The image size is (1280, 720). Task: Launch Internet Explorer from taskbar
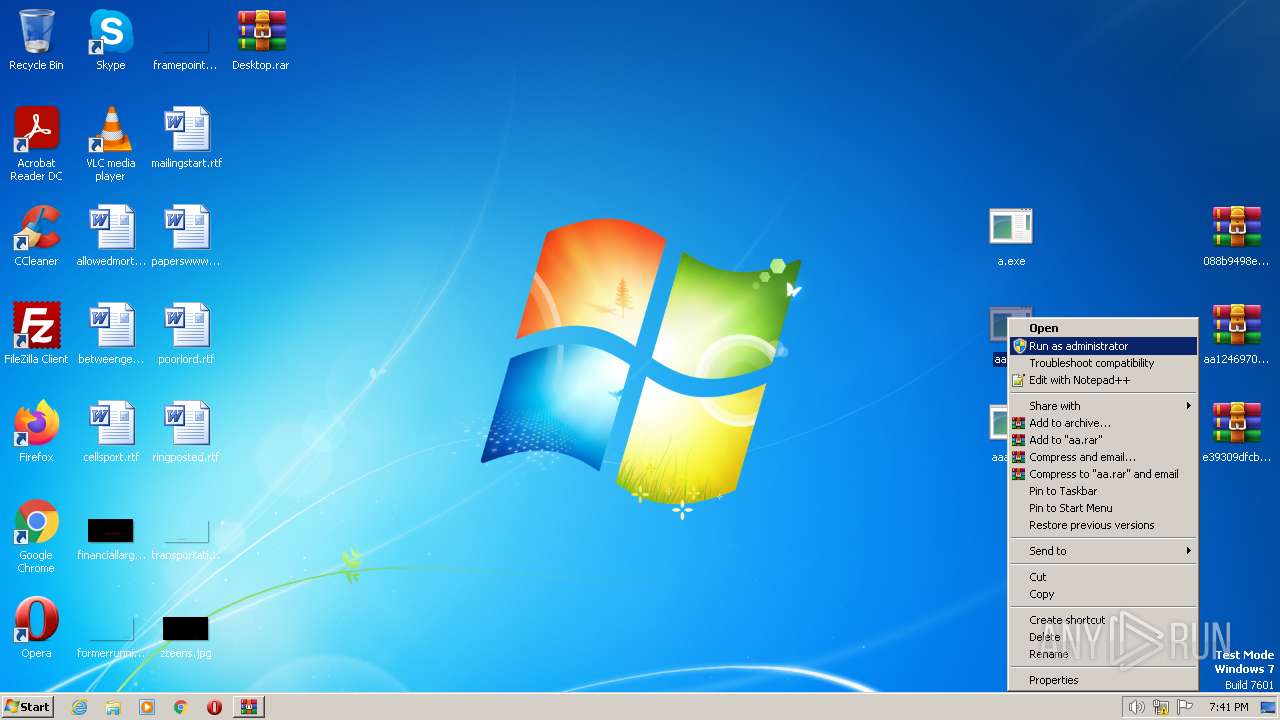click(x=80, y=707)
